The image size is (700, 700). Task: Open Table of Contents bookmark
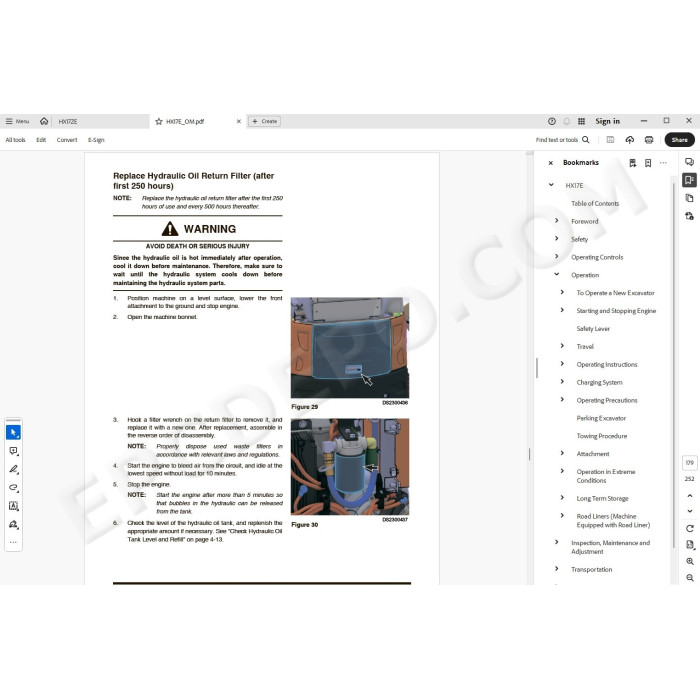595,203
